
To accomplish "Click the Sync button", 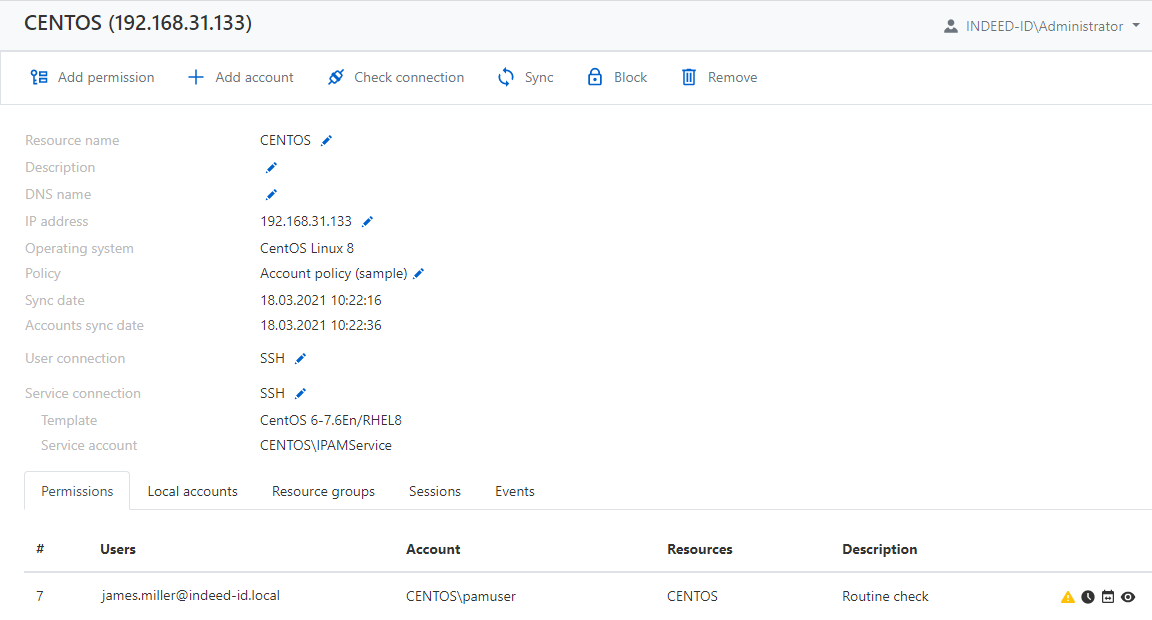I will click(526, 78).
